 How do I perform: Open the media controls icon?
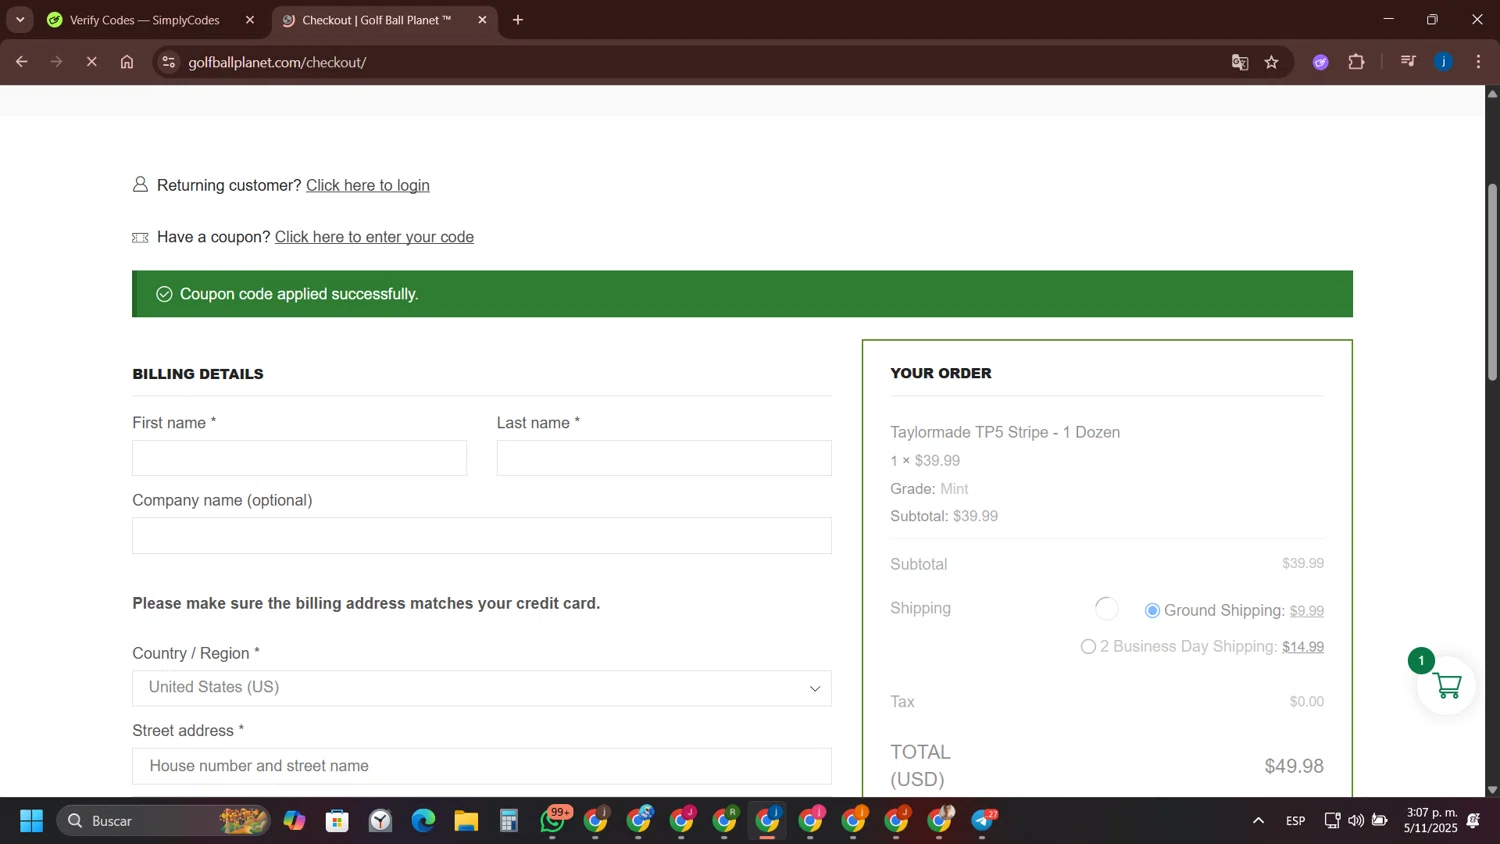[x=1408, y=62]
